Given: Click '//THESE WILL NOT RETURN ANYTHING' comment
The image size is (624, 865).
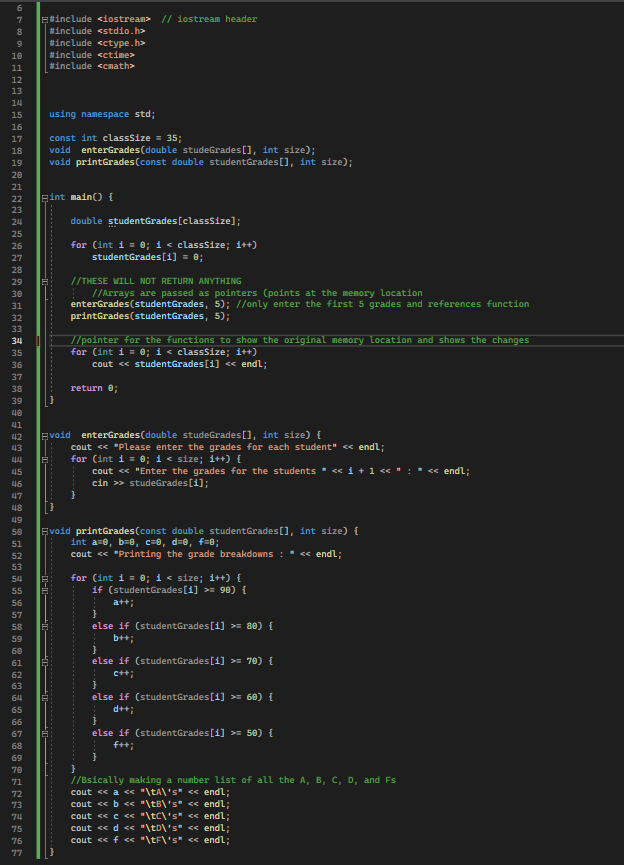Looking at the screenshot, I should (x=156, y=281).
